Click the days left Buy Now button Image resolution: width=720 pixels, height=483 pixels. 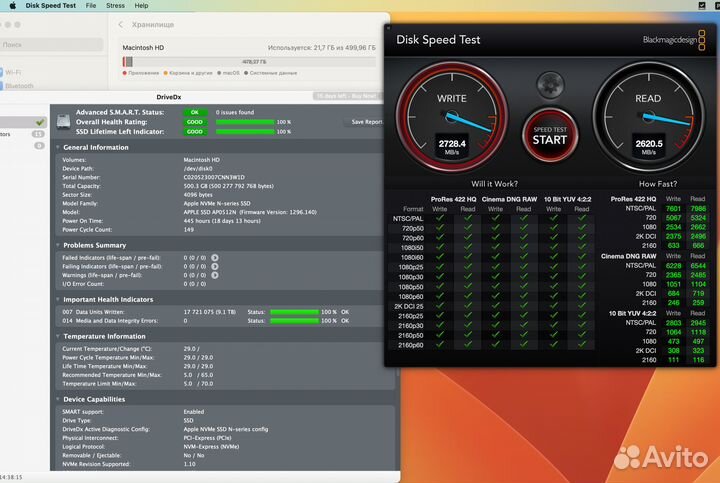pyautogui.click(x=347, y=96)
